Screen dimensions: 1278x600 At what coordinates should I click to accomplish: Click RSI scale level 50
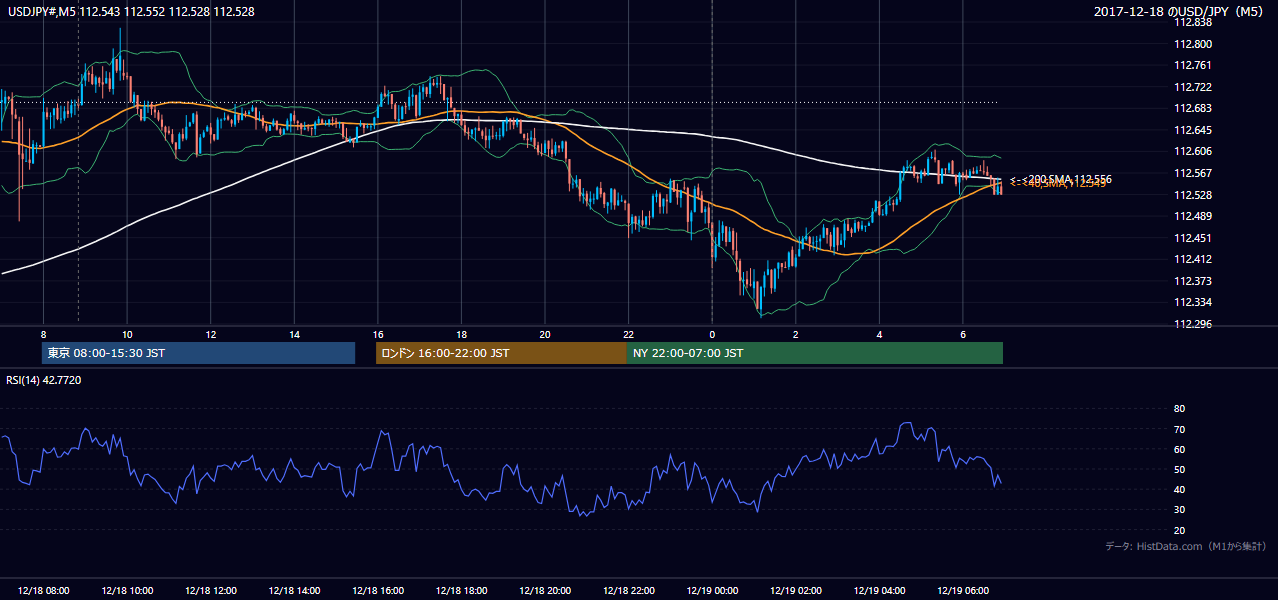pos(1180,469)
